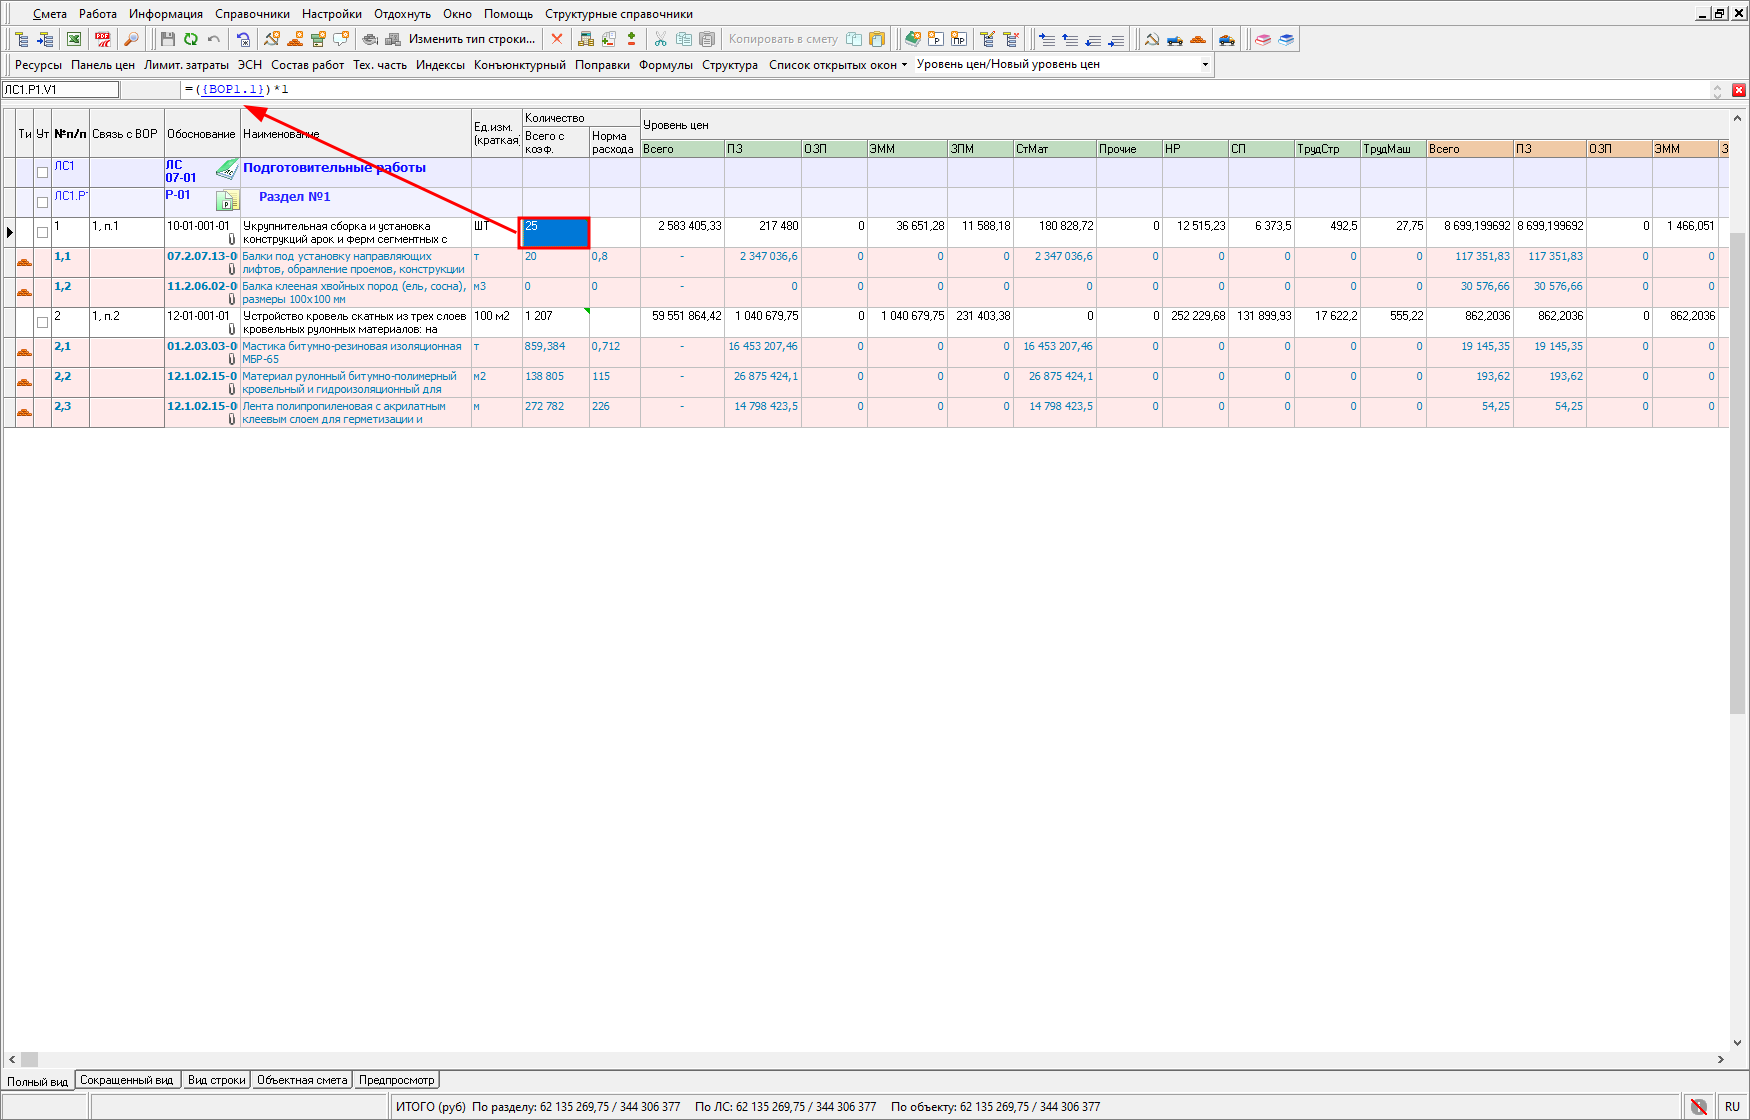Click the undo arrow icon
Image resolution: width=1750 pixels, height=1120 pixels.
214,39
